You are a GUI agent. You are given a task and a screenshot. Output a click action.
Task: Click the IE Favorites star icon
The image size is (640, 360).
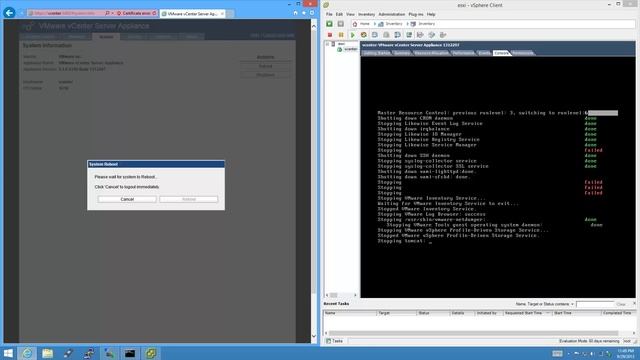pyautogui.click(x=304, y=13)
